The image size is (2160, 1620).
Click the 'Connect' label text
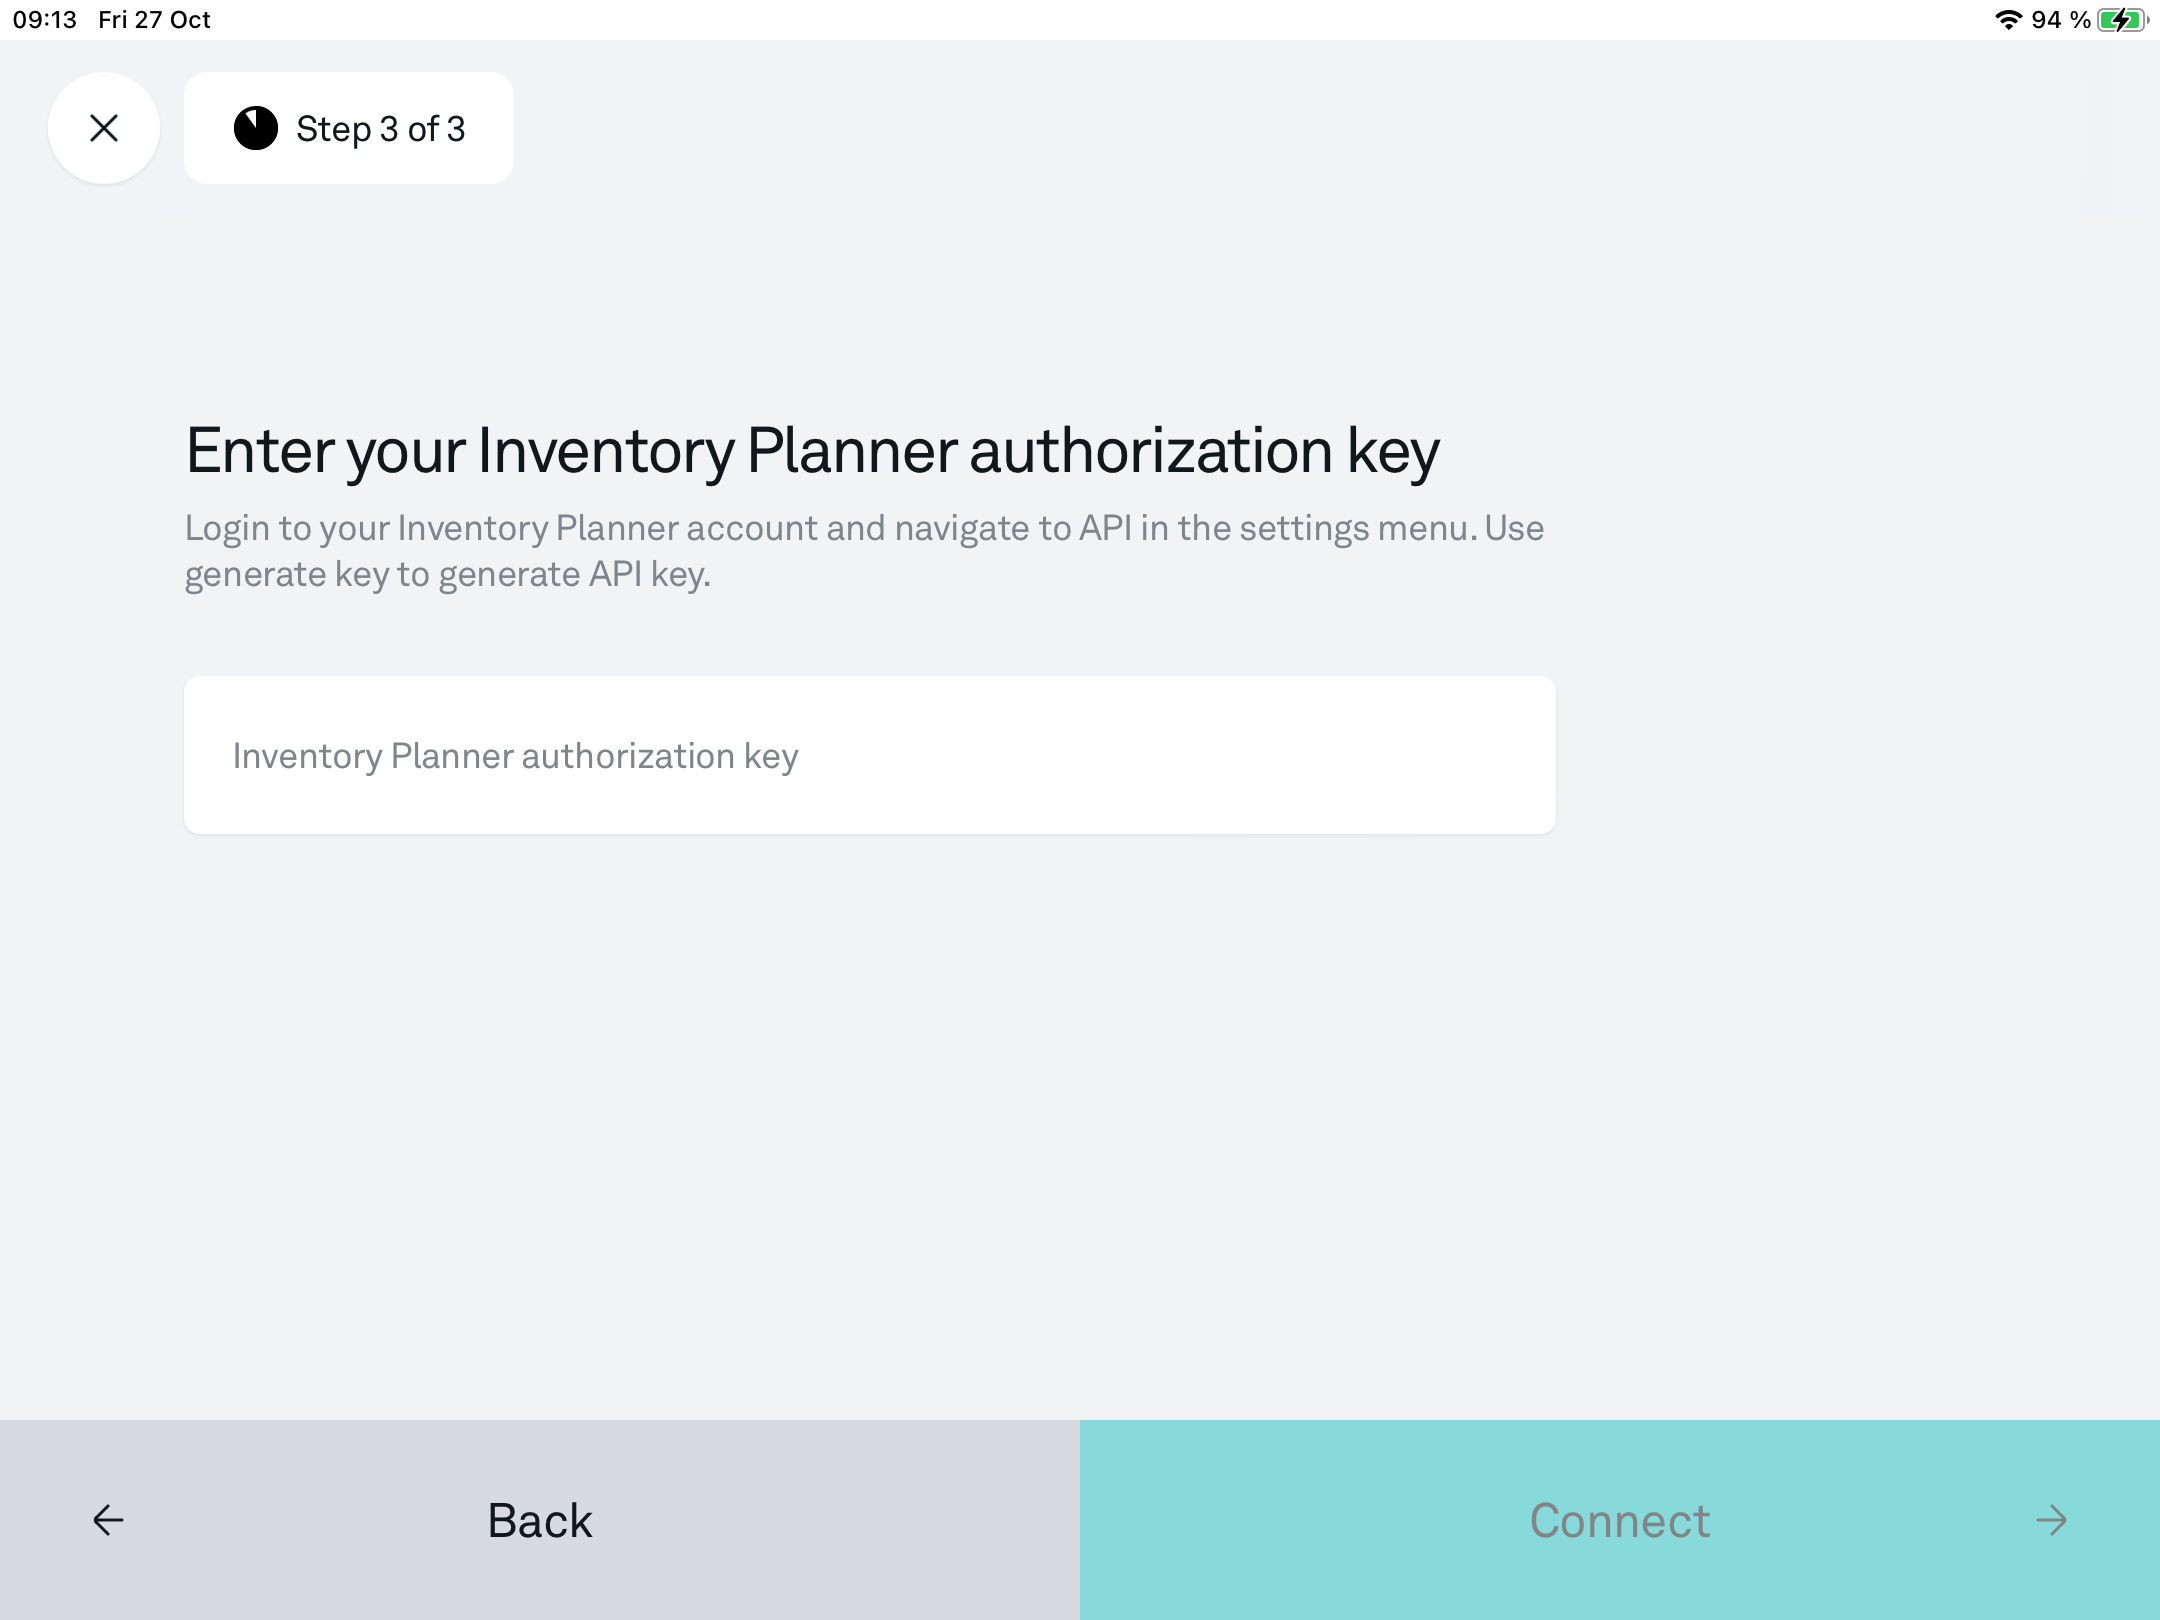coord(1620,1521)
